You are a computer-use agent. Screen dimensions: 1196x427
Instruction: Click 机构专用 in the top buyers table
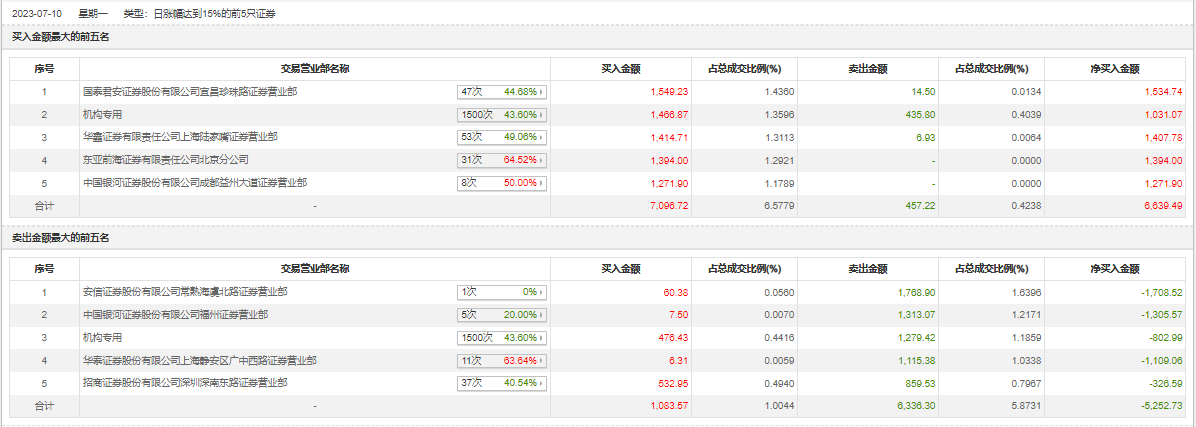pos(103,115)
